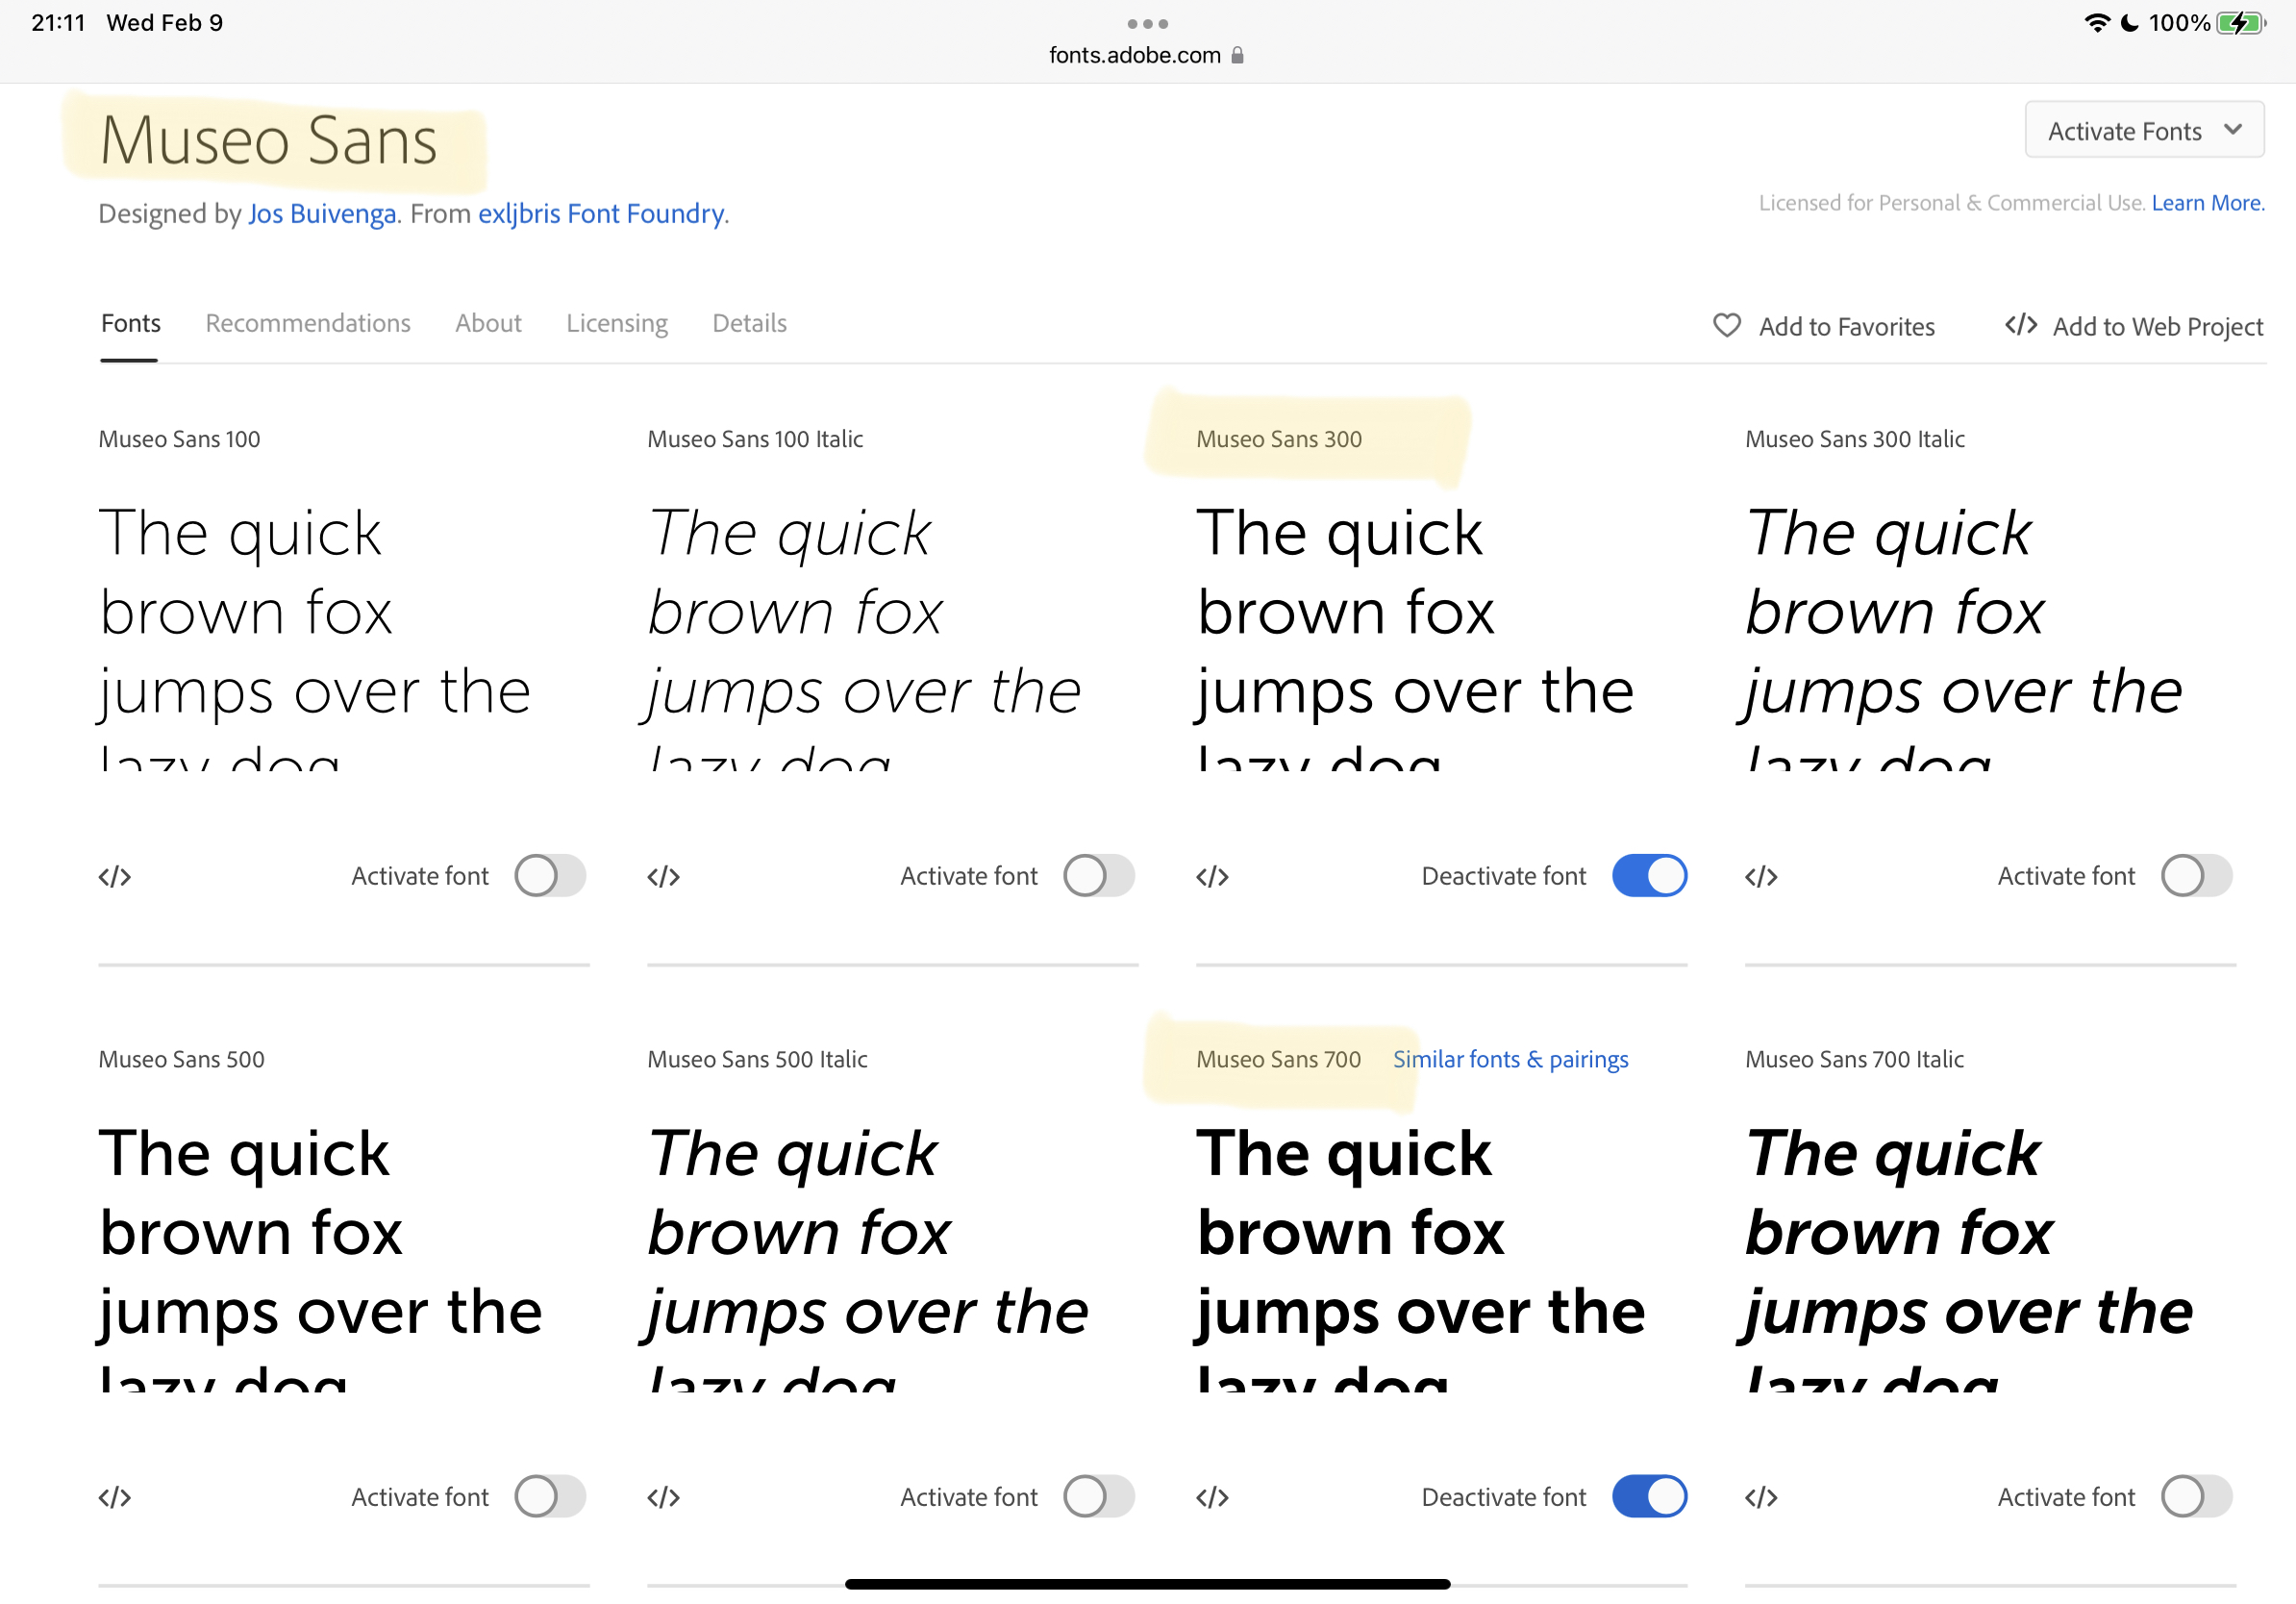Click the code icon below Museo Sans 300
The height and width of the screenshot is (1604, 2296).
[x=1212, y=876]
